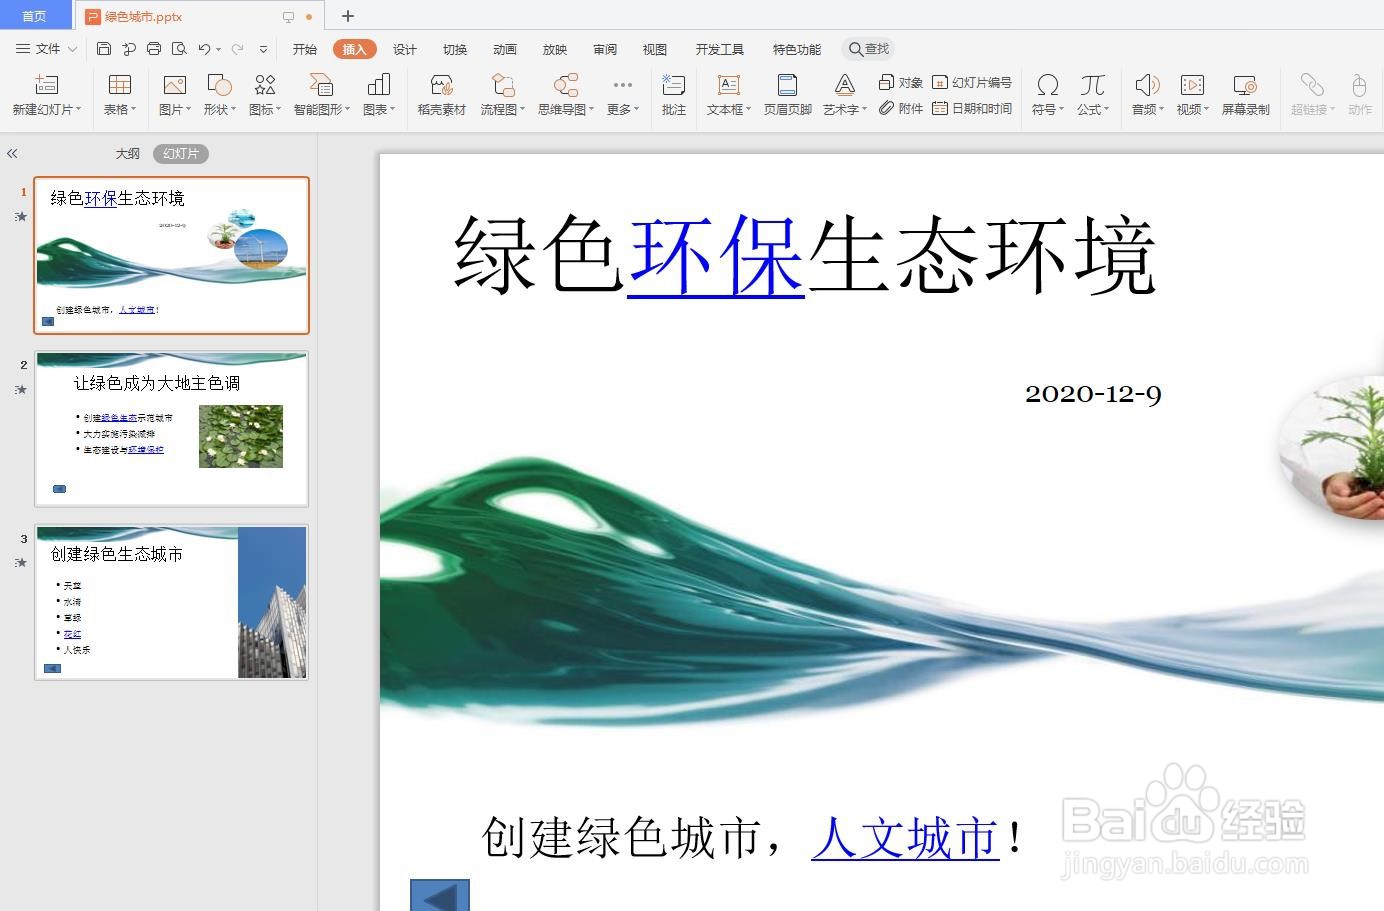Switch to the 放映 slideshow tab
This screenshot has height=911, width=1384.
click(555, 49)
